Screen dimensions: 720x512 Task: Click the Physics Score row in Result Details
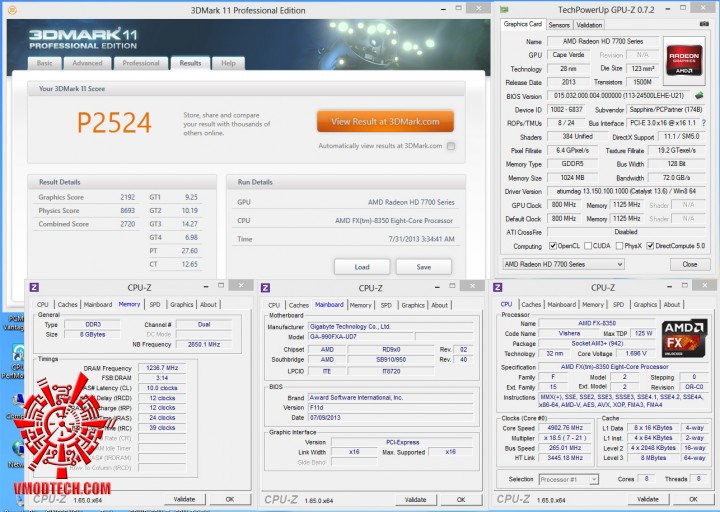[86, 211]
